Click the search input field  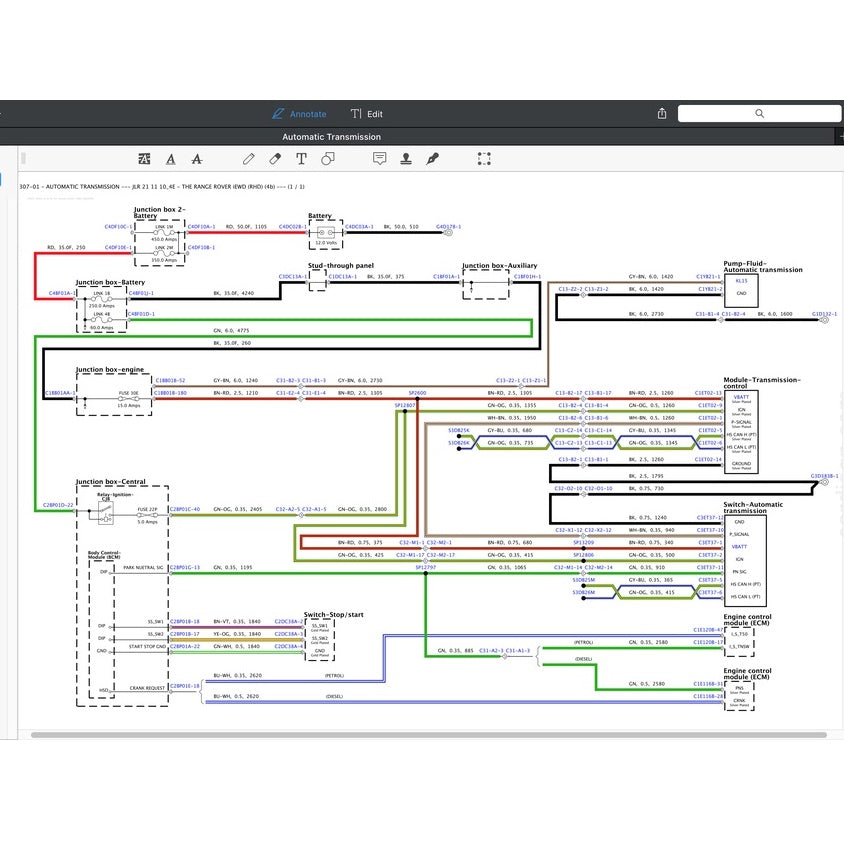point(770,114)
